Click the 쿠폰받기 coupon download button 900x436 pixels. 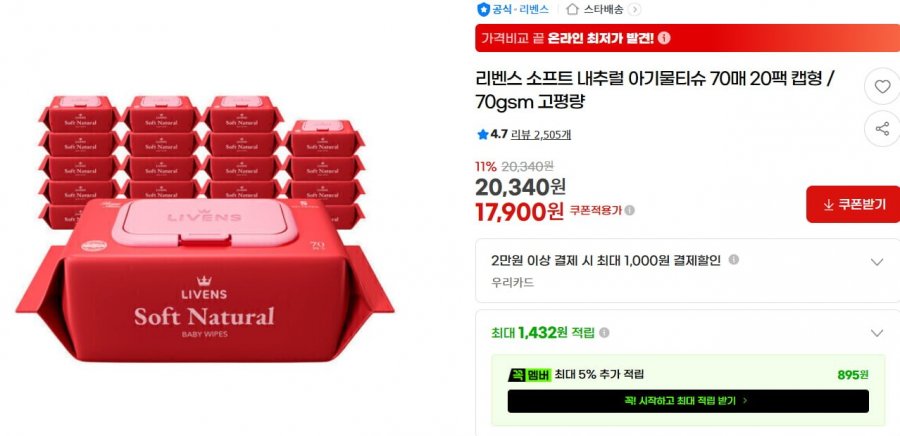tap(853, 204)
